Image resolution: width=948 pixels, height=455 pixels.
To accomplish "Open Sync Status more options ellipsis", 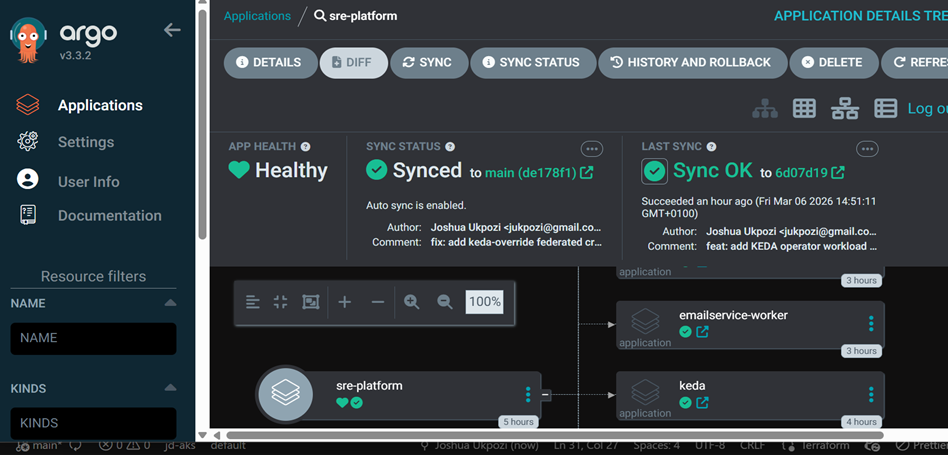I will coord(591,149).
